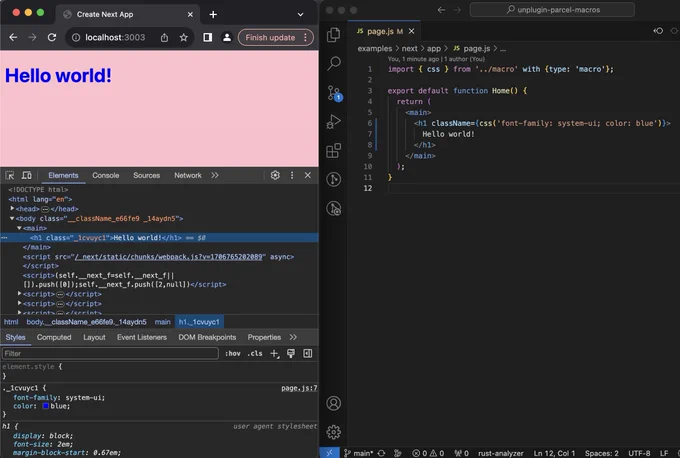Open Chrome tab search dropdown chevron

coord(300,14)
